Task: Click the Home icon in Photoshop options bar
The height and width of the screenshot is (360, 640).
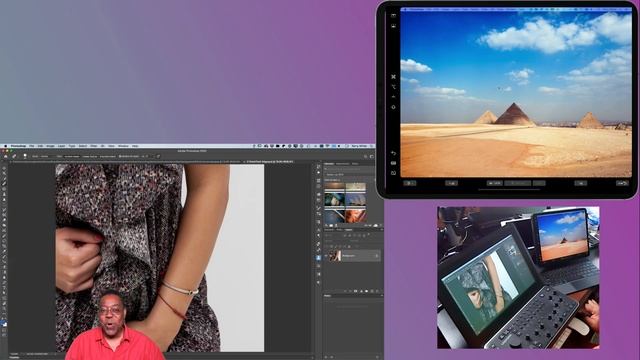Action: tap(6, 156)
